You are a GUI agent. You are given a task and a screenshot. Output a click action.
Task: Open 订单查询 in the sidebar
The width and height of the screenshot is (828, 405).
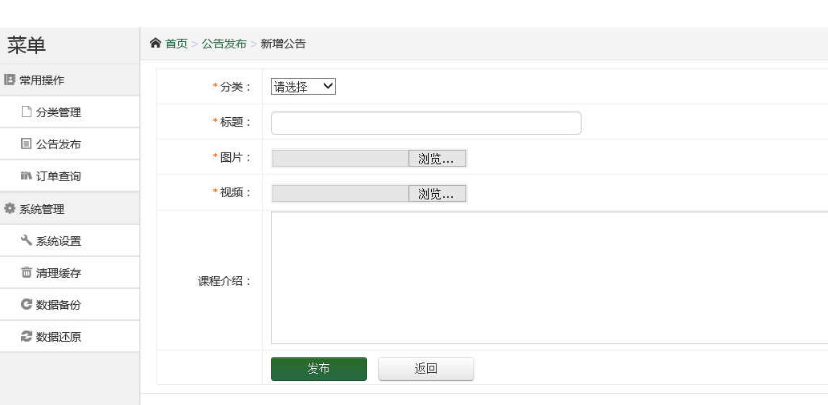click(x=58, y=176)
